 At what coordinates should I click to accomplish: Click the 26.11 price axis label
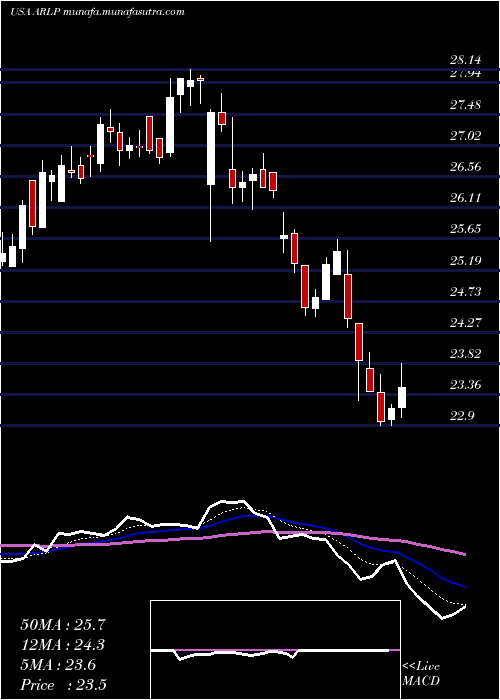click(x=466, y=198)
